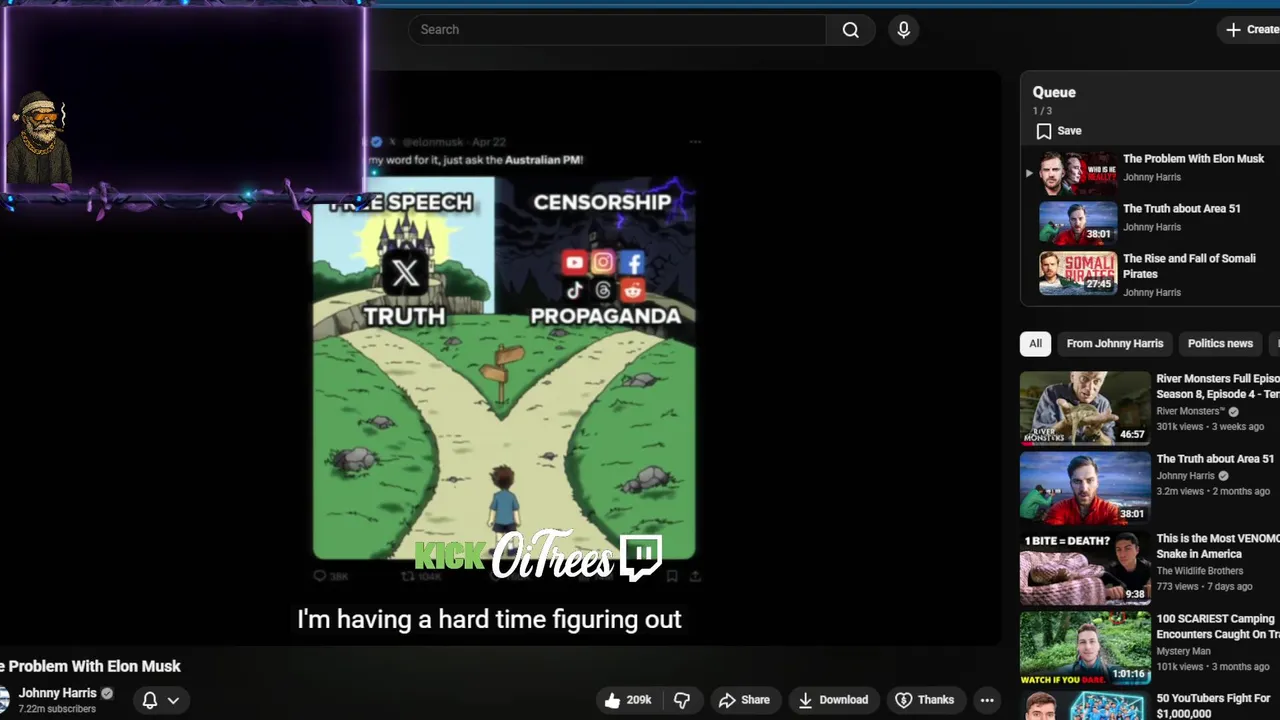Download the video
Image resolution: width=1280 pixels, height=720 pixels.
833,700
